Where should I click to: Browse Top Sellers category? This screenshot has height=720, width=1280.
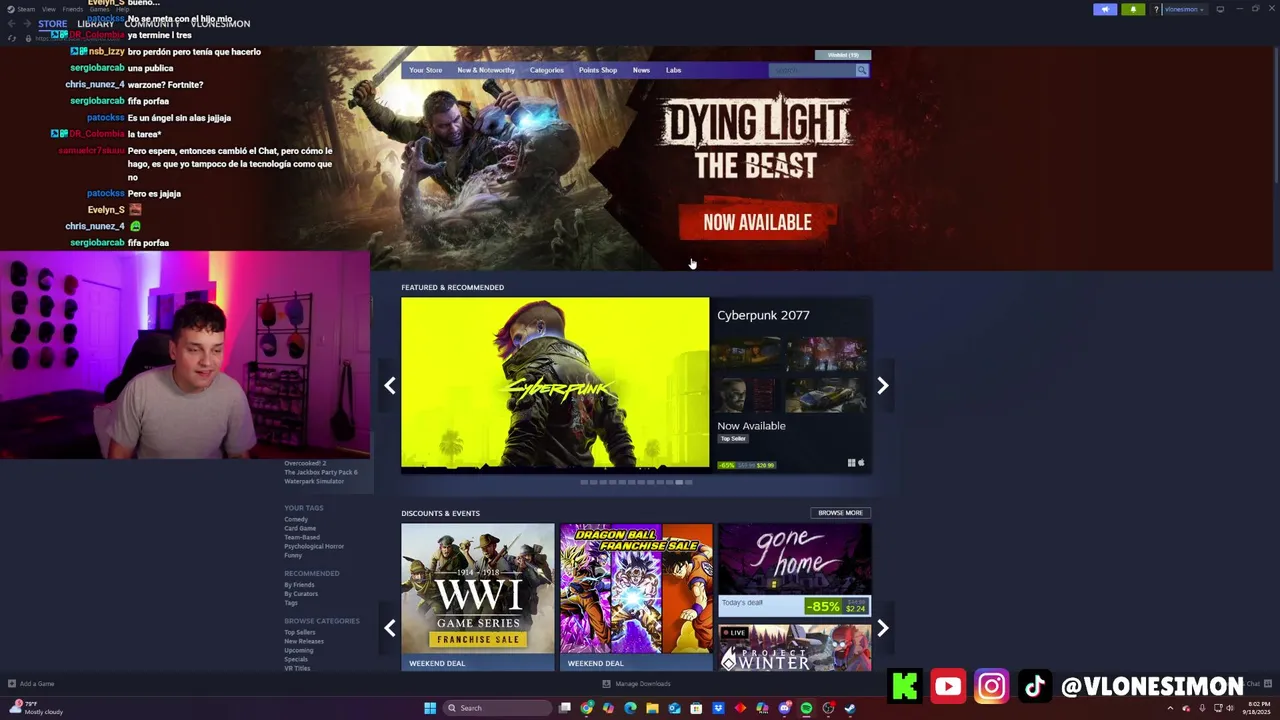pyautogui.click(x=300, y=632)
